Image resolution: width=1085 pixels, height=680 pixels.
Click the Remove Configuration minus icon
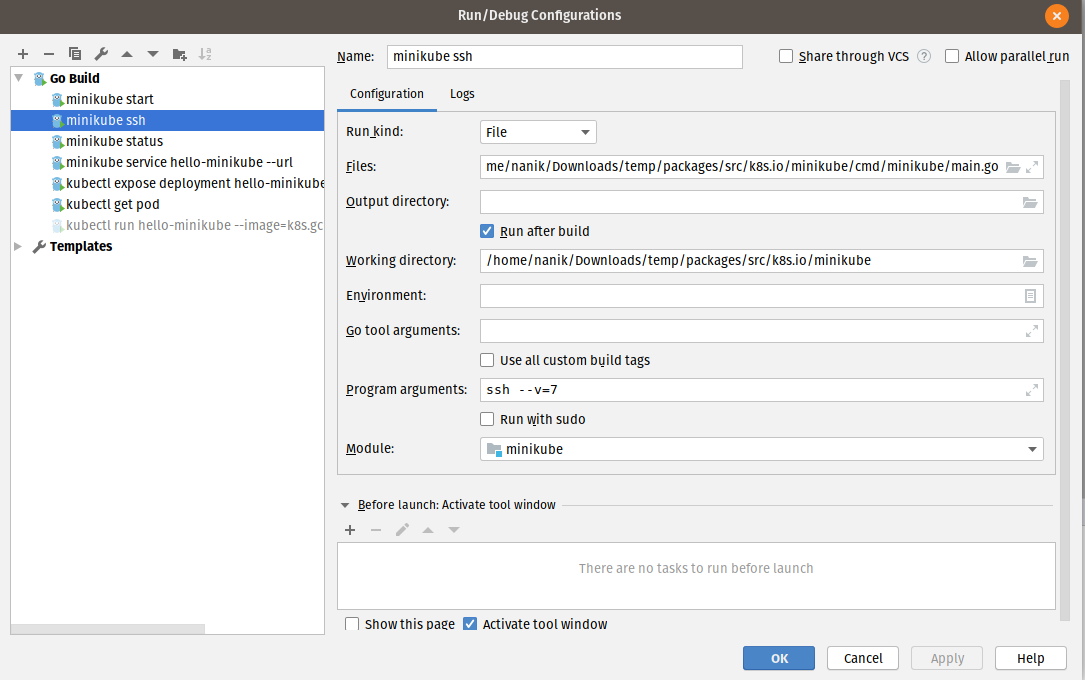coord(49,54)
